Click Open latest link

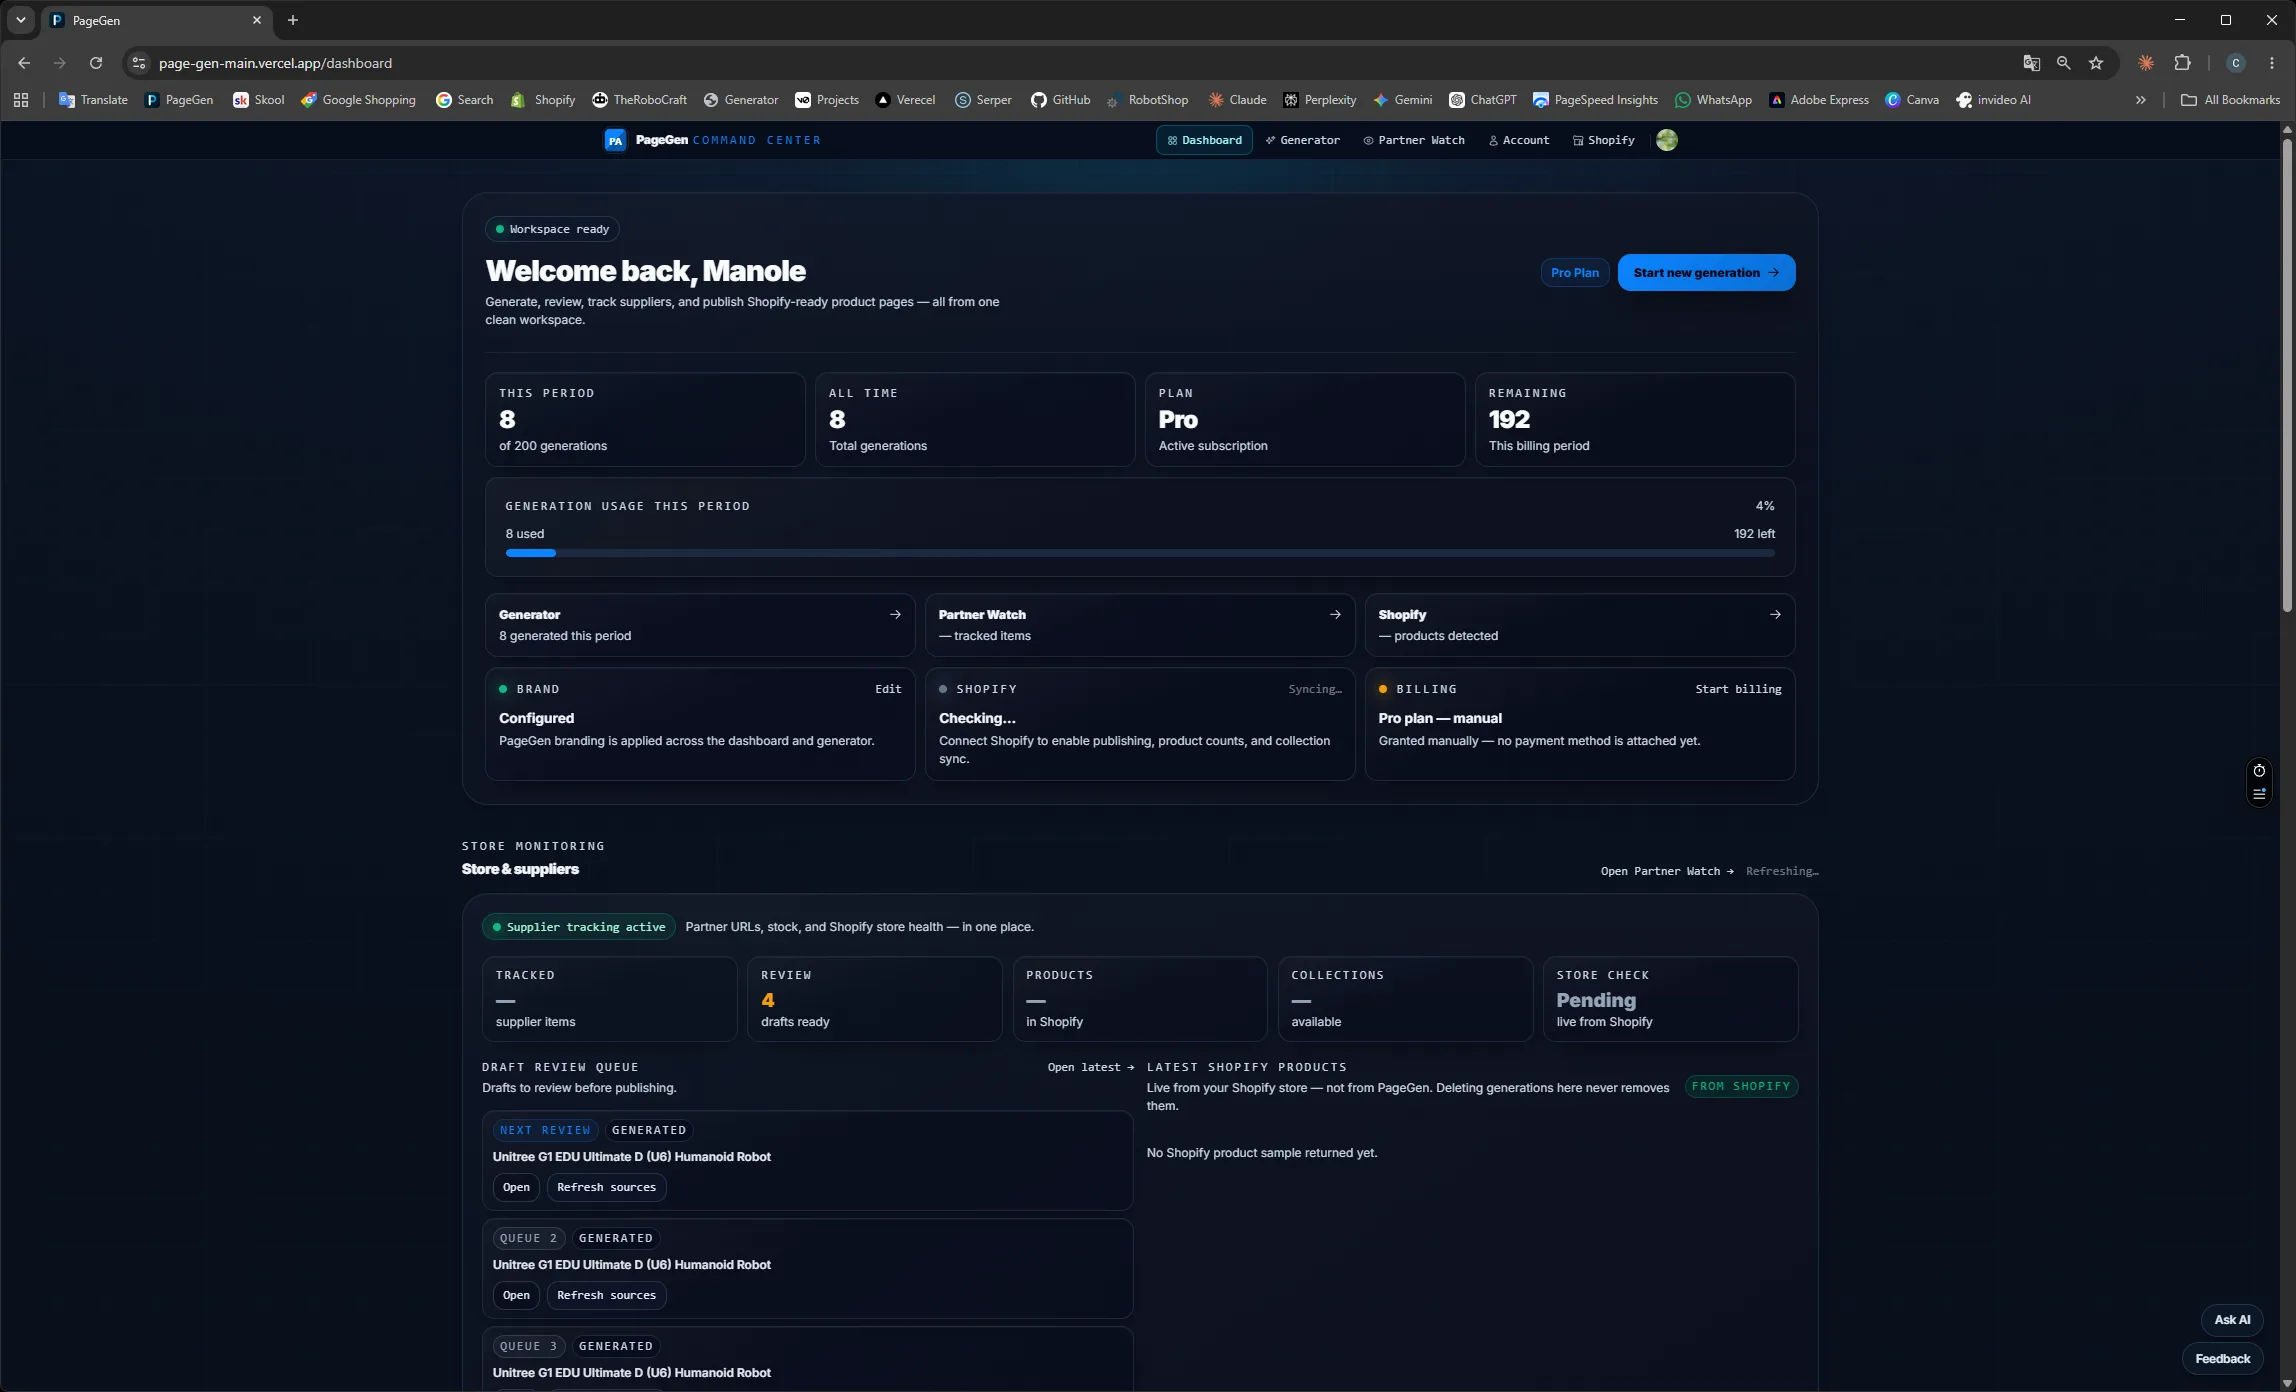[1091, 1068]
